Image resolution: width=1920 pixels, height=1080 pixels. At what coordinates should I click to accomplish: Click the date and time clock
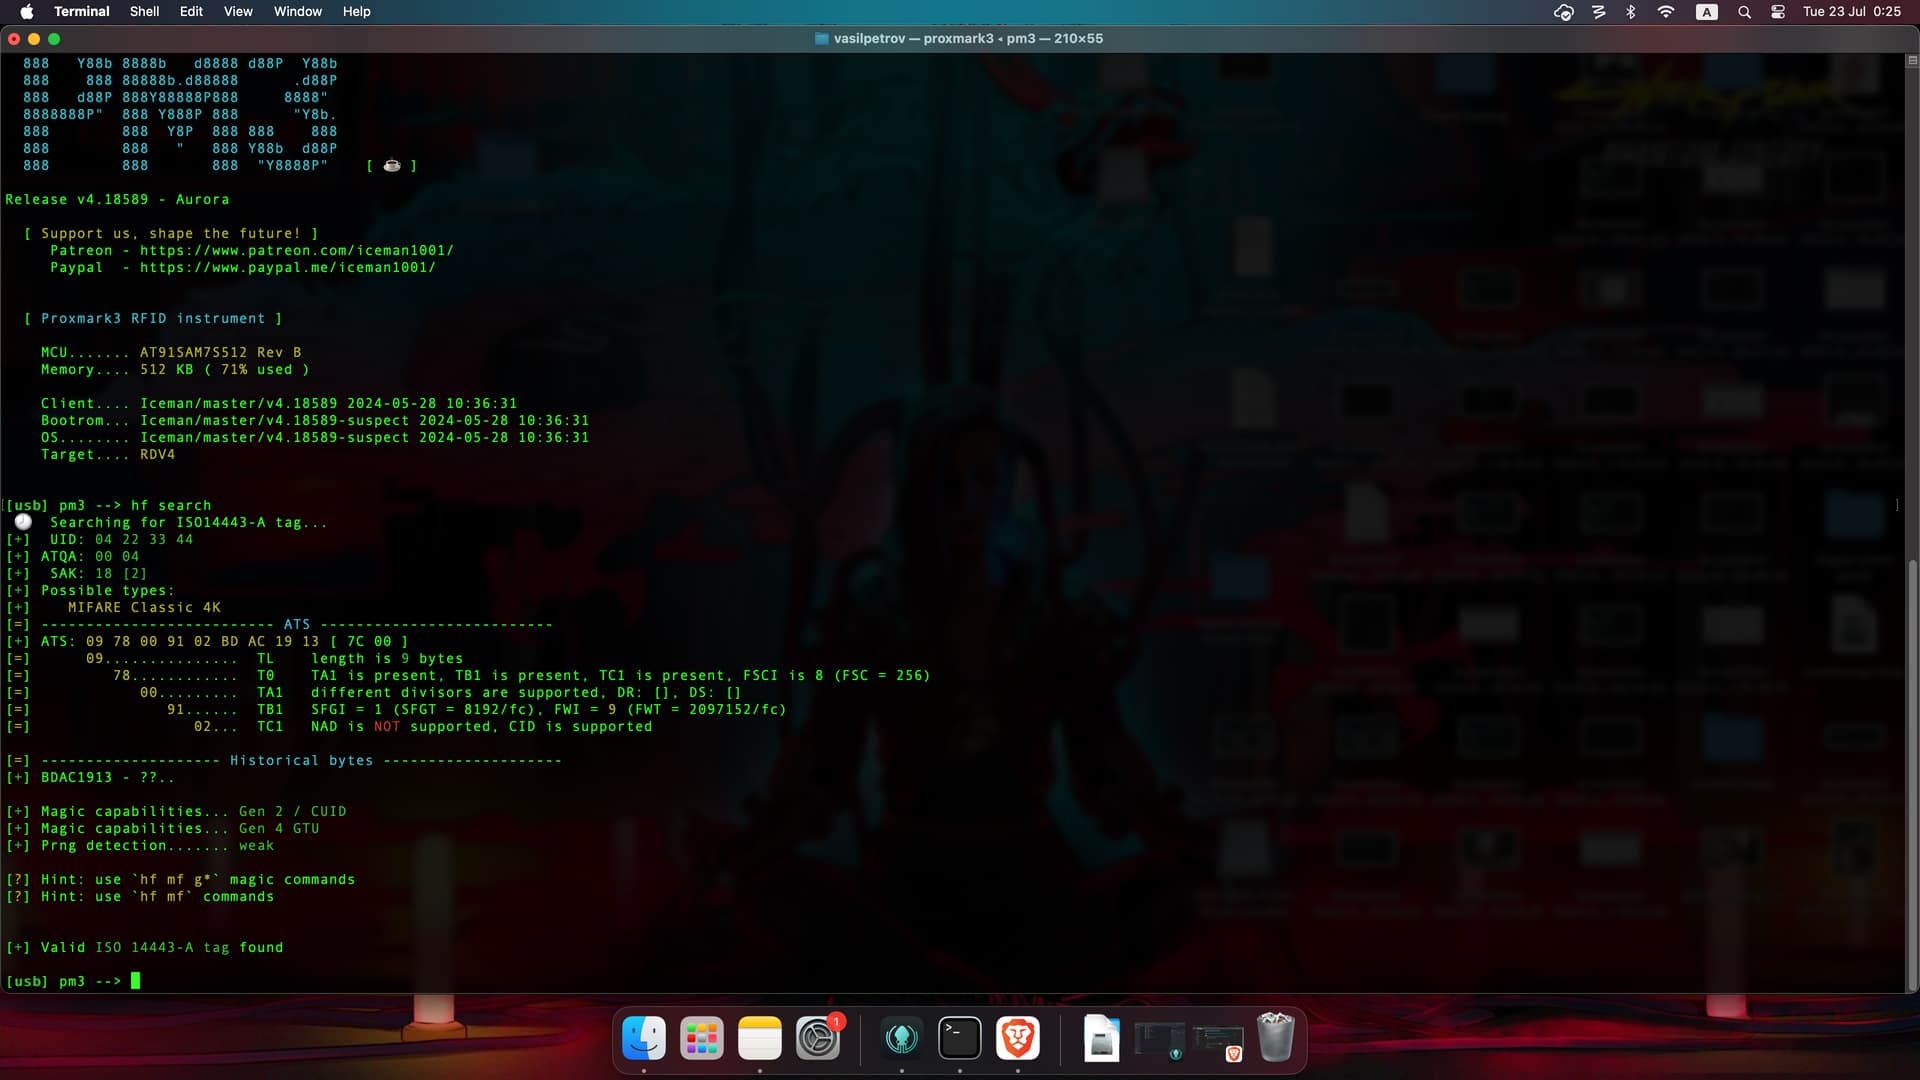[1852, 12]
